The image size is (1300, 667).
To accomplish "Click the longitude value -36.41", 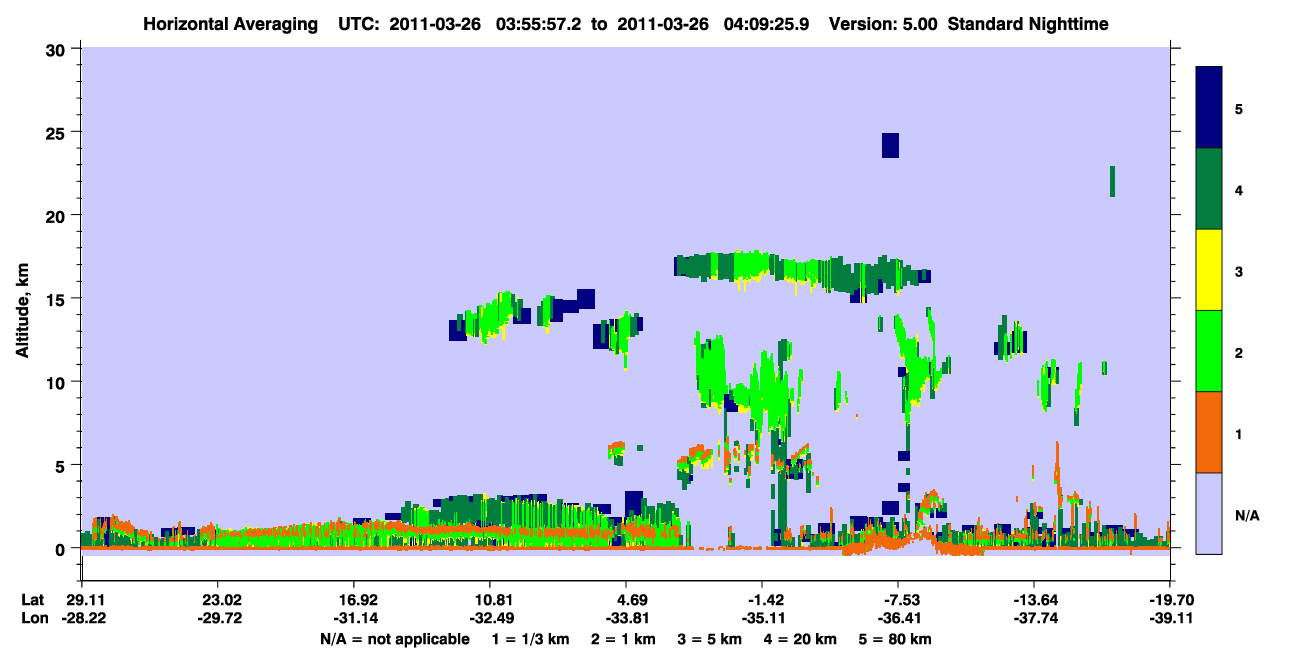I will point(898,618).
